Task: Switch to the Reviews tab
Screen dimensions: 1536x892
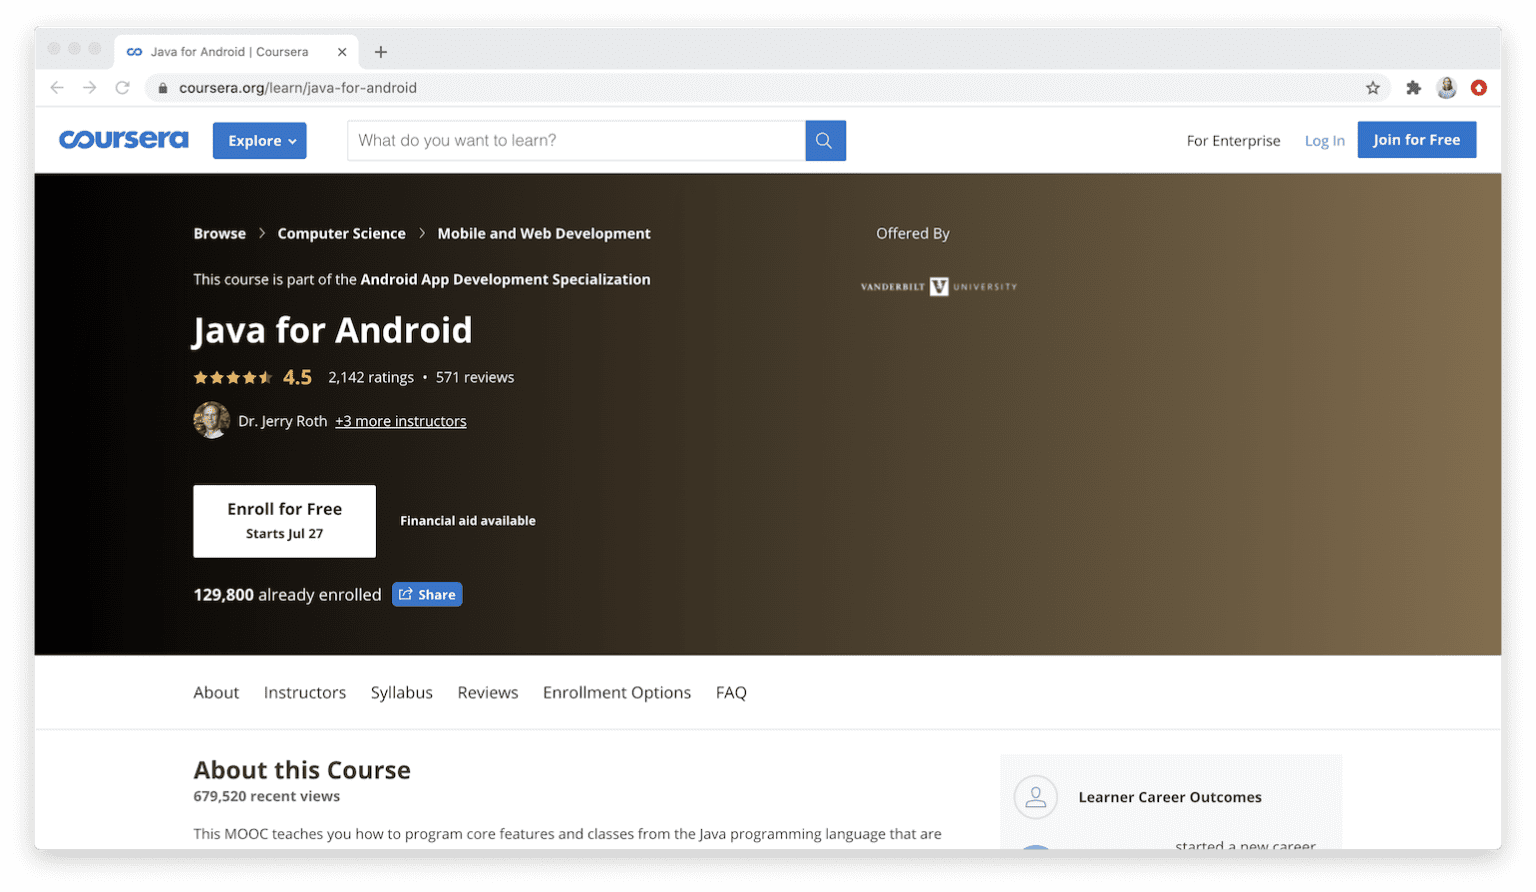Action: pos(487,692)
